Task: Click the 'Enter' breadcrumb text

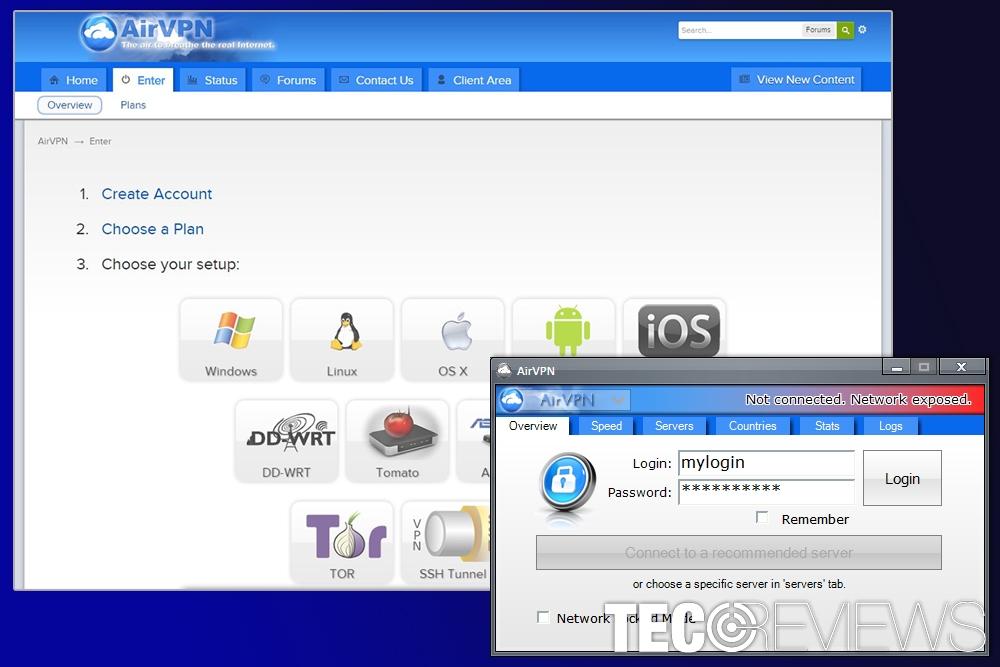Action: (x=100, y=142)
